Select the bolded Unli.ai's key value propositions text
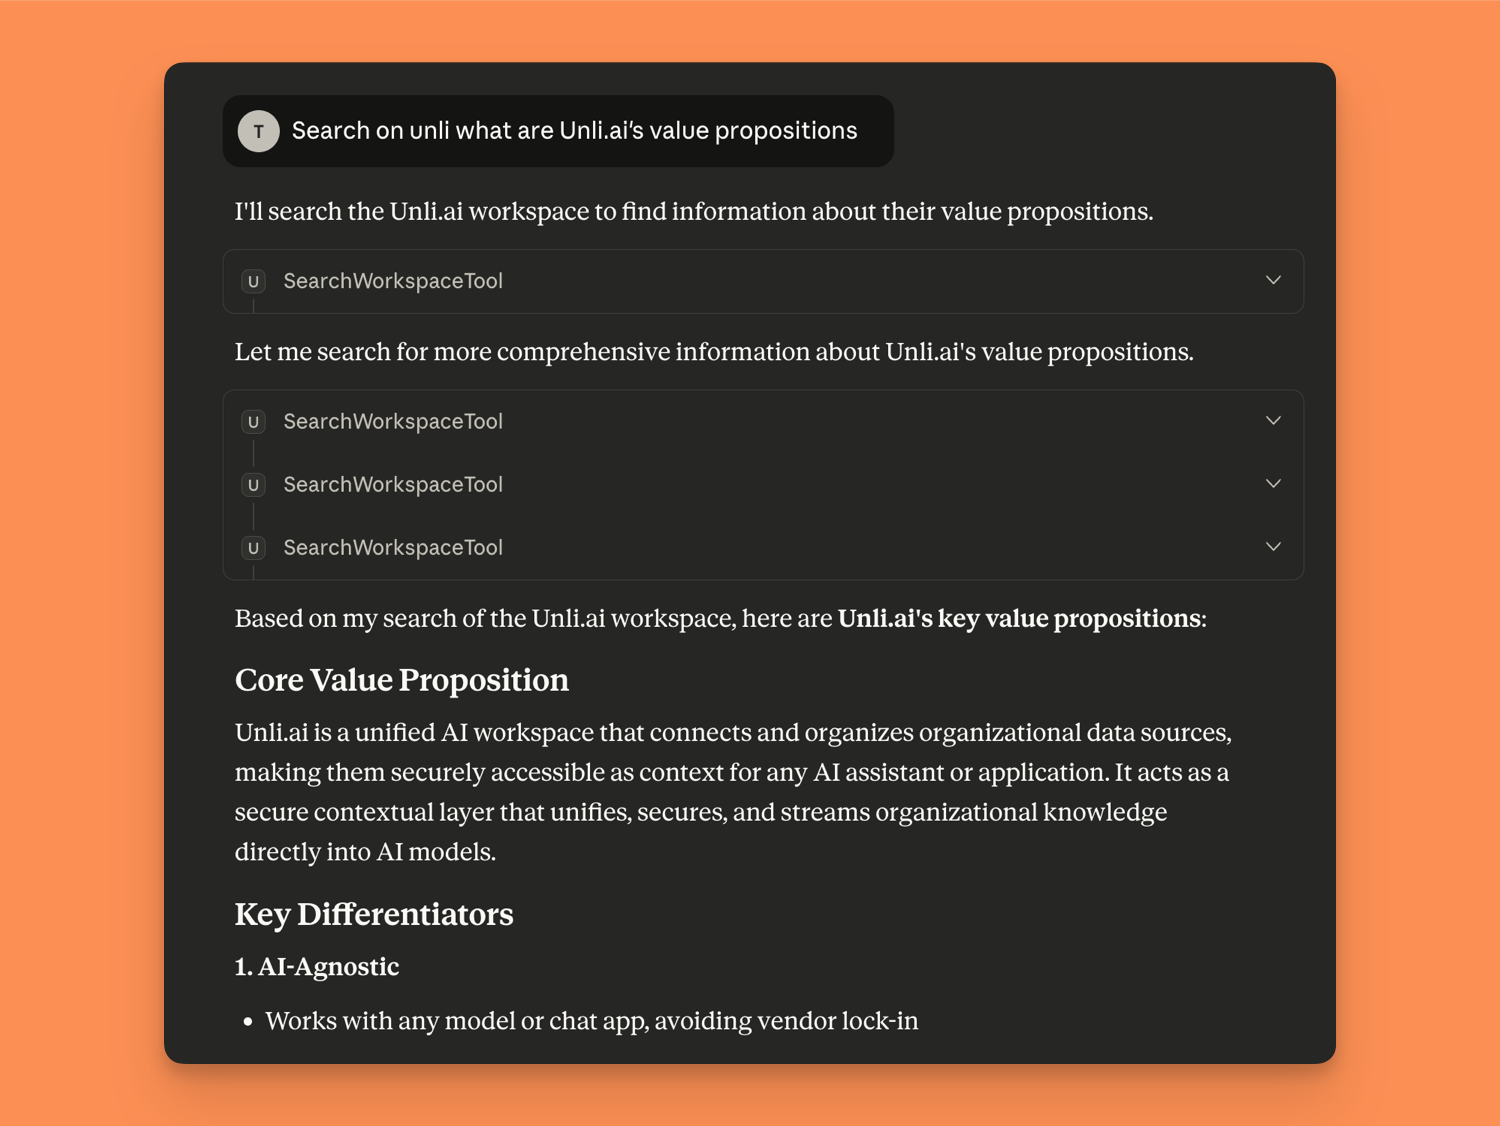This screenshot has width=1500, height=1126. pos(1018,618)
